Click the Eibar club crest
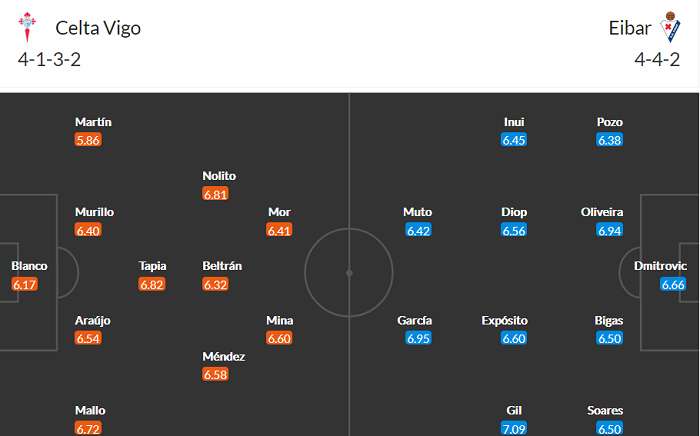Image resolution: width=700 pixels, height=436 pixels. click(670, 28)
